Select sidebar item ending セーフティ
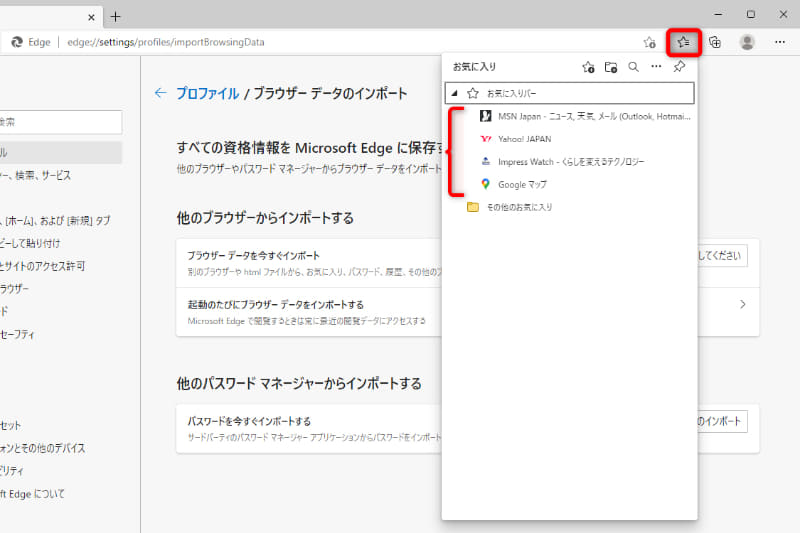 pos(17,335)
